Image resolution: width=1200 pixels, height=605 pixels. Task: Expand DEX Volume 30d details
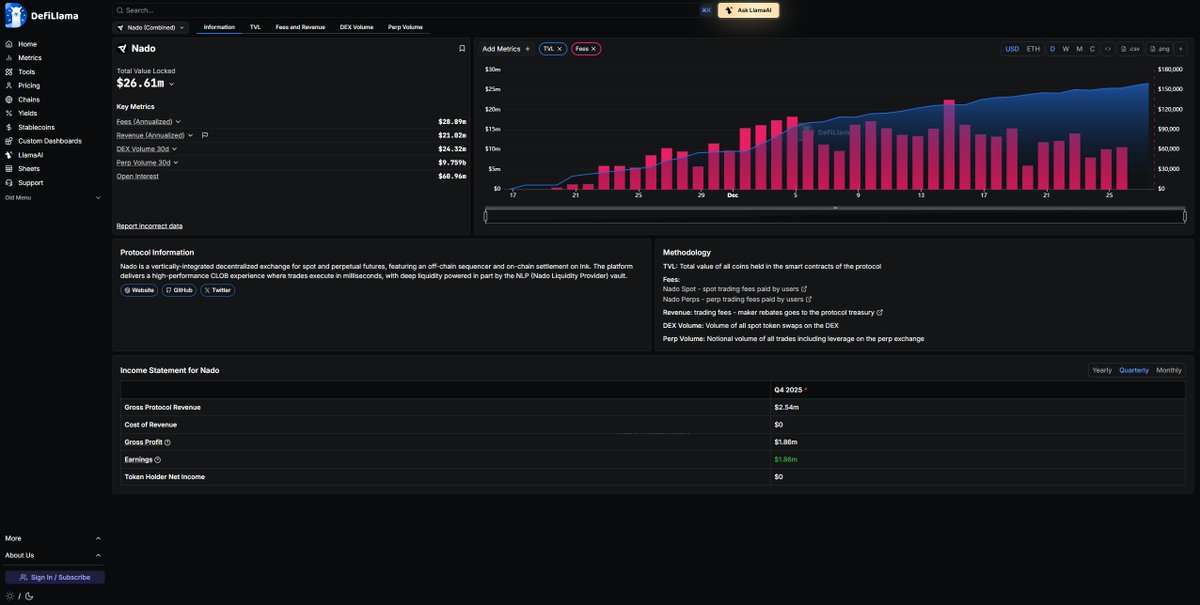pos(173,148)
